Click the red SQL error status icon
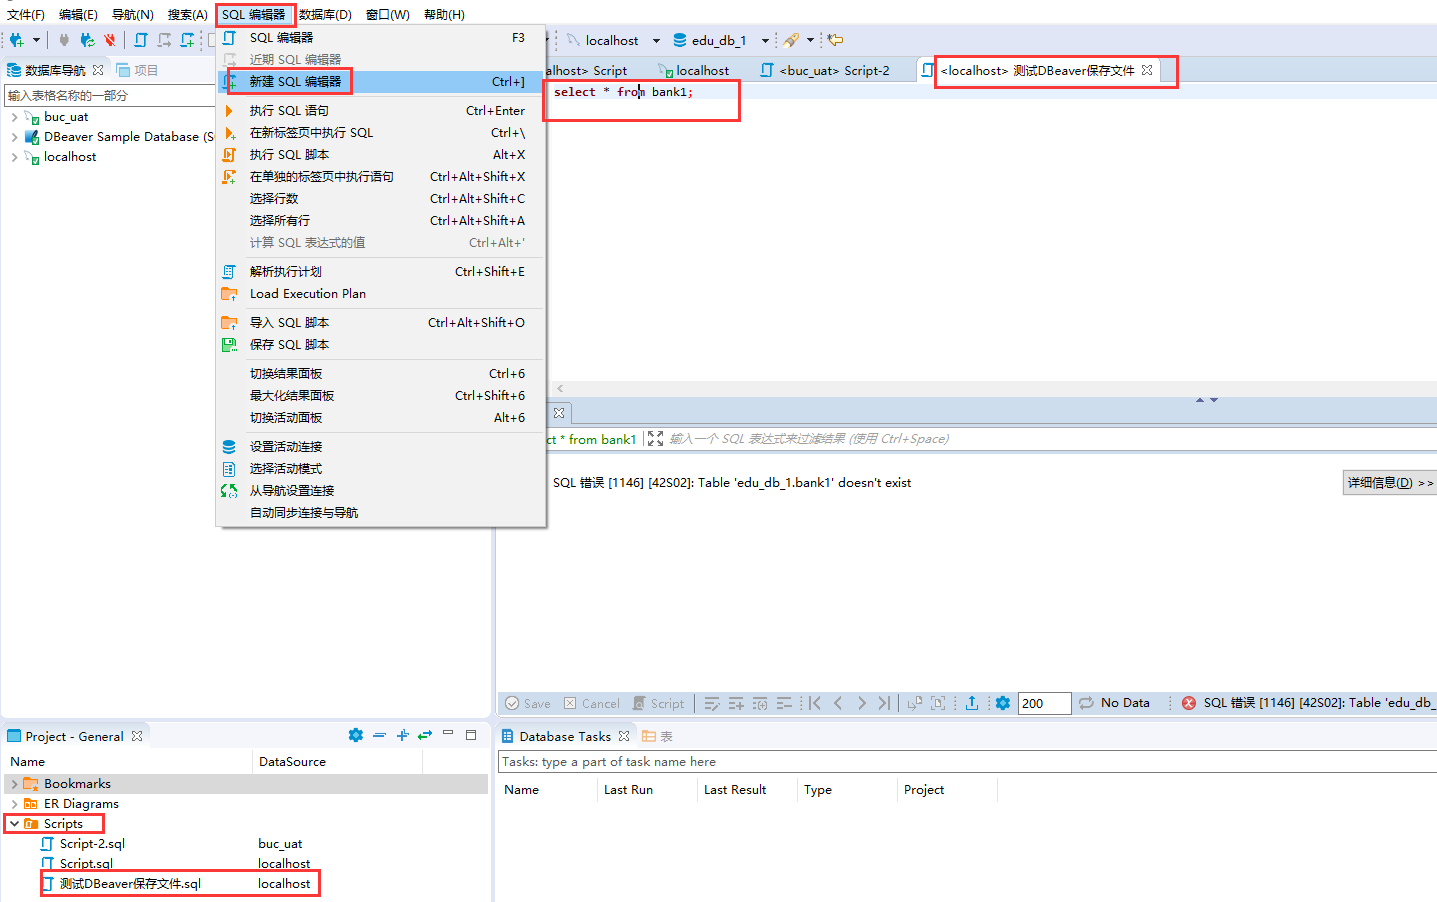The height and width of the screenshot is (902, 1437). (x=1189, y=703)
